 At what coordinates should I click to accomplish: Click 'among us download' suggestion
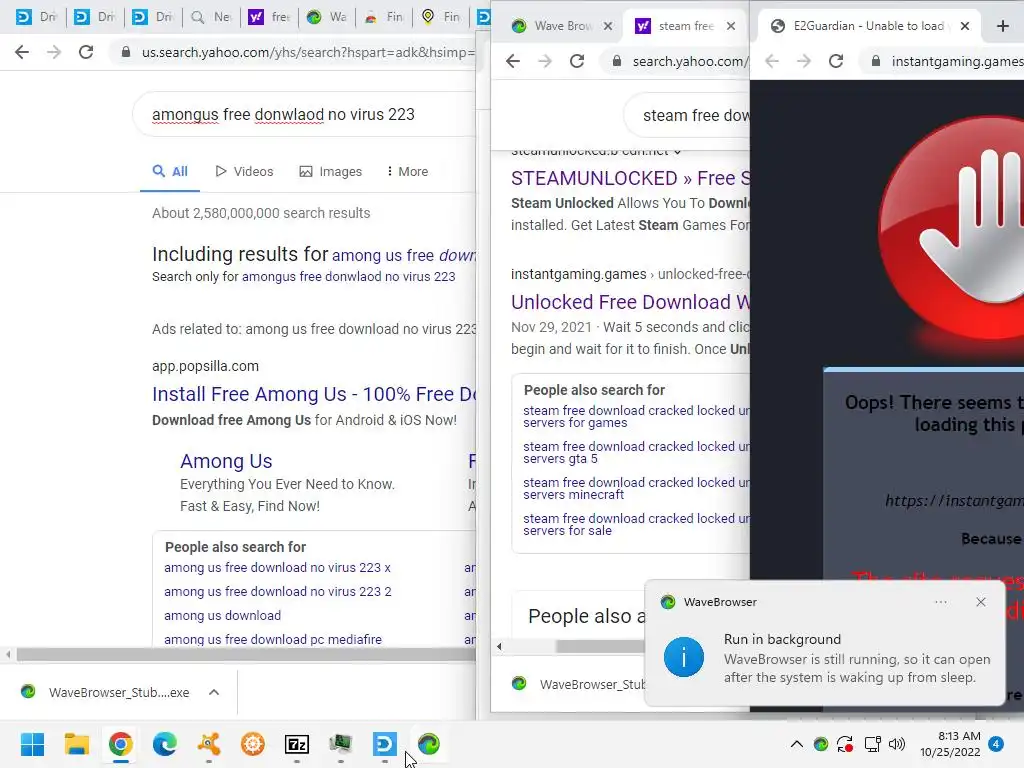tap(223, 615)
